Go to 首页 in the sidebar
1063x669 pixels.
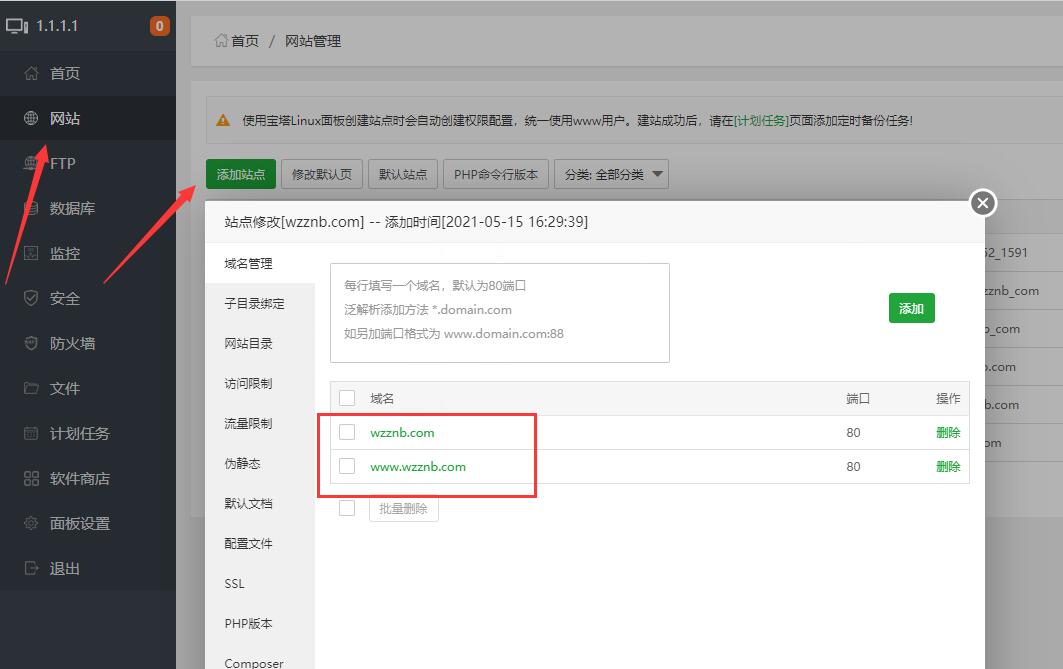coord(64,73)
